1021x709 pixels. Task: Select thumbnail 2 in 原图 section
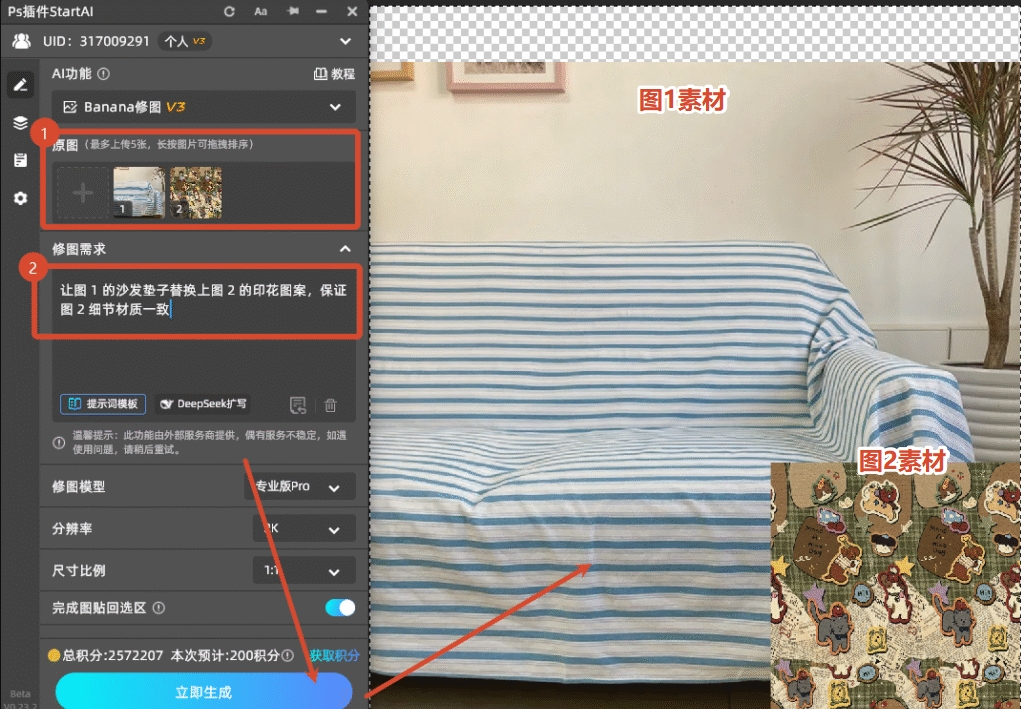click(195, 192)
